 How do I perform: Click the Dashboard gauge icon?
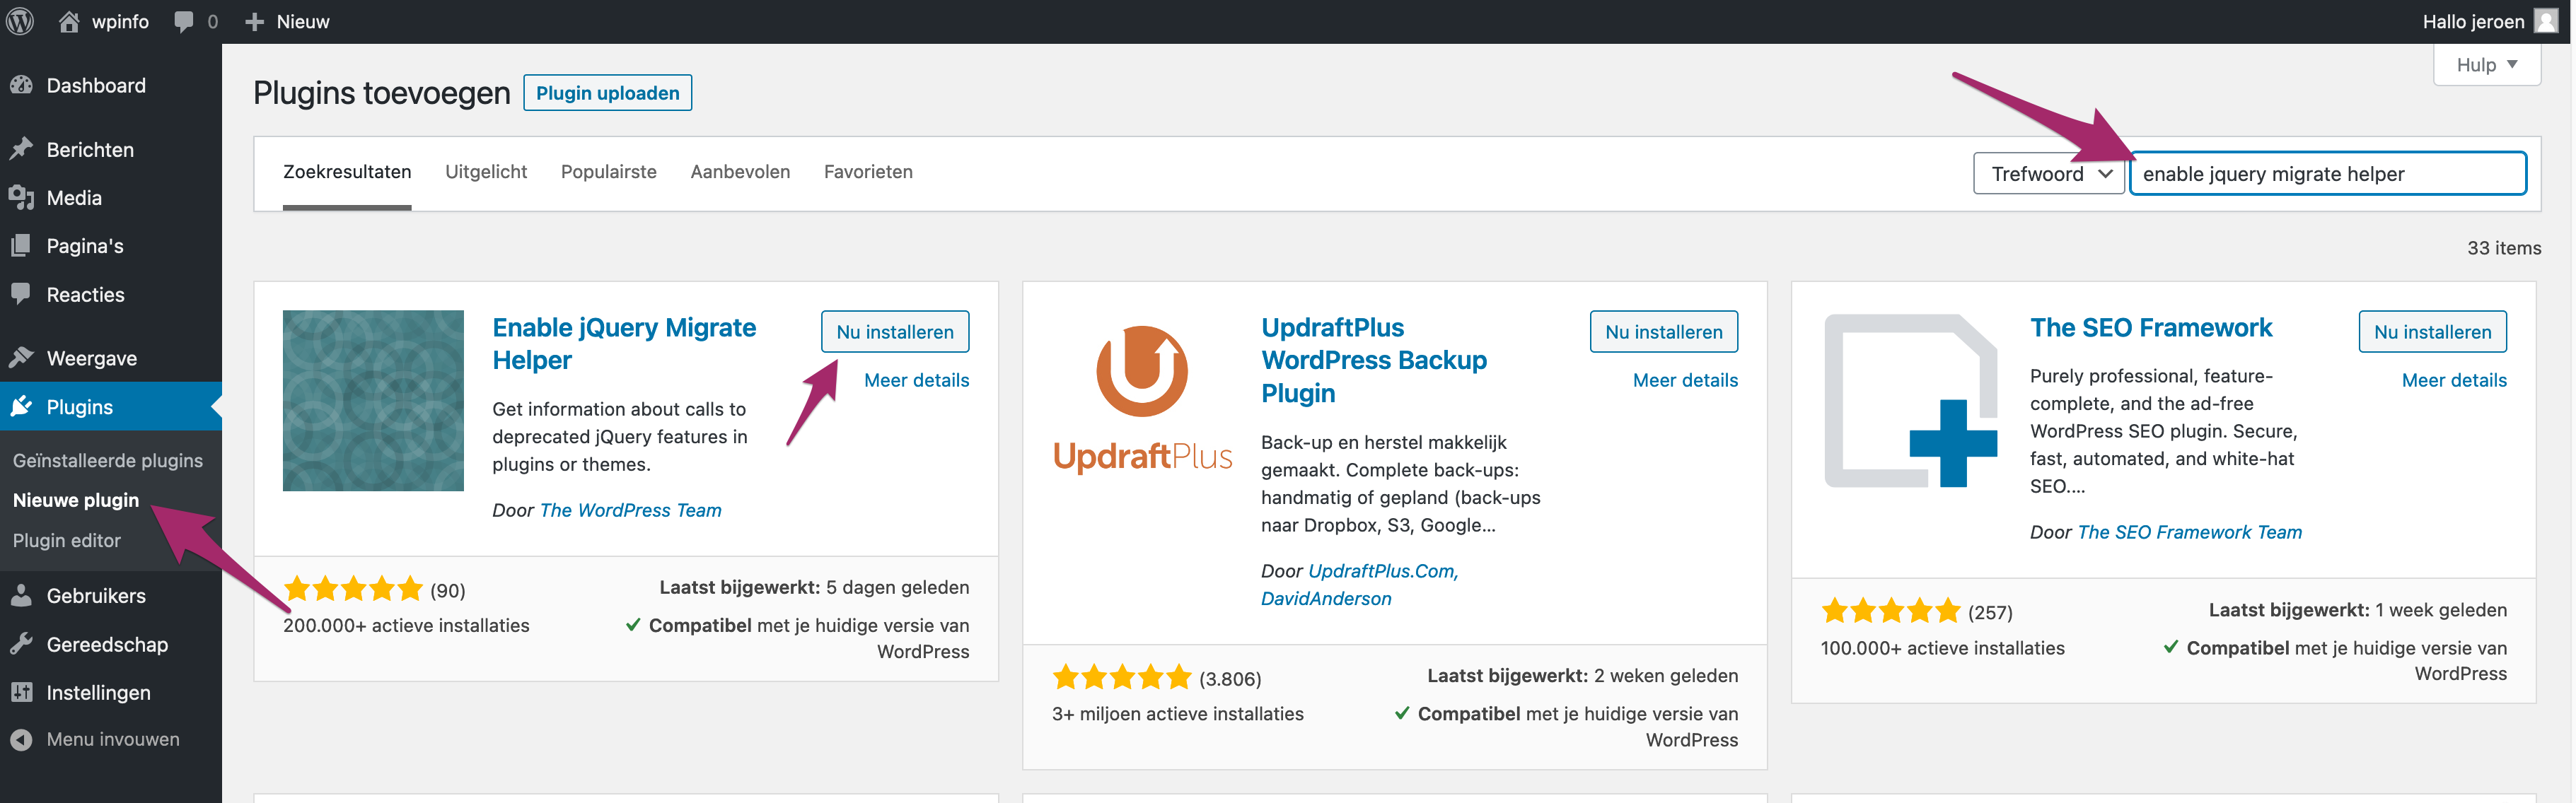(21, 86)
